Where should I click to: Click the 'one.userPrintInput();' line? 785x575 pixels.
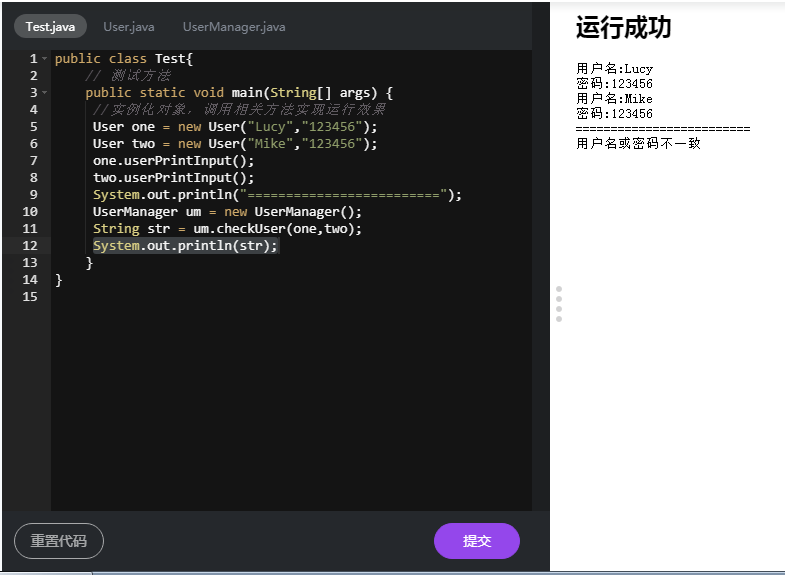[173, 161]
